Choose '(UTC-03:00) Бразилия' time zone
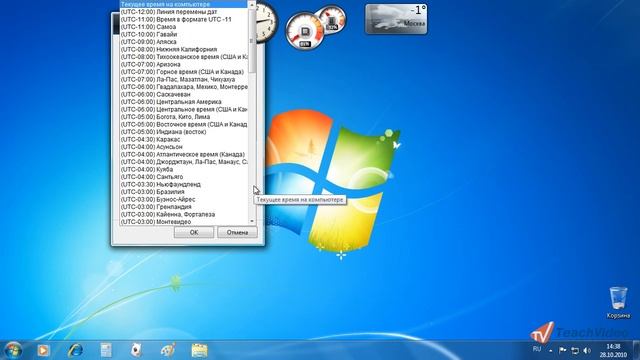This screenshot has width=640, height=360. click(x=184, y=192)
